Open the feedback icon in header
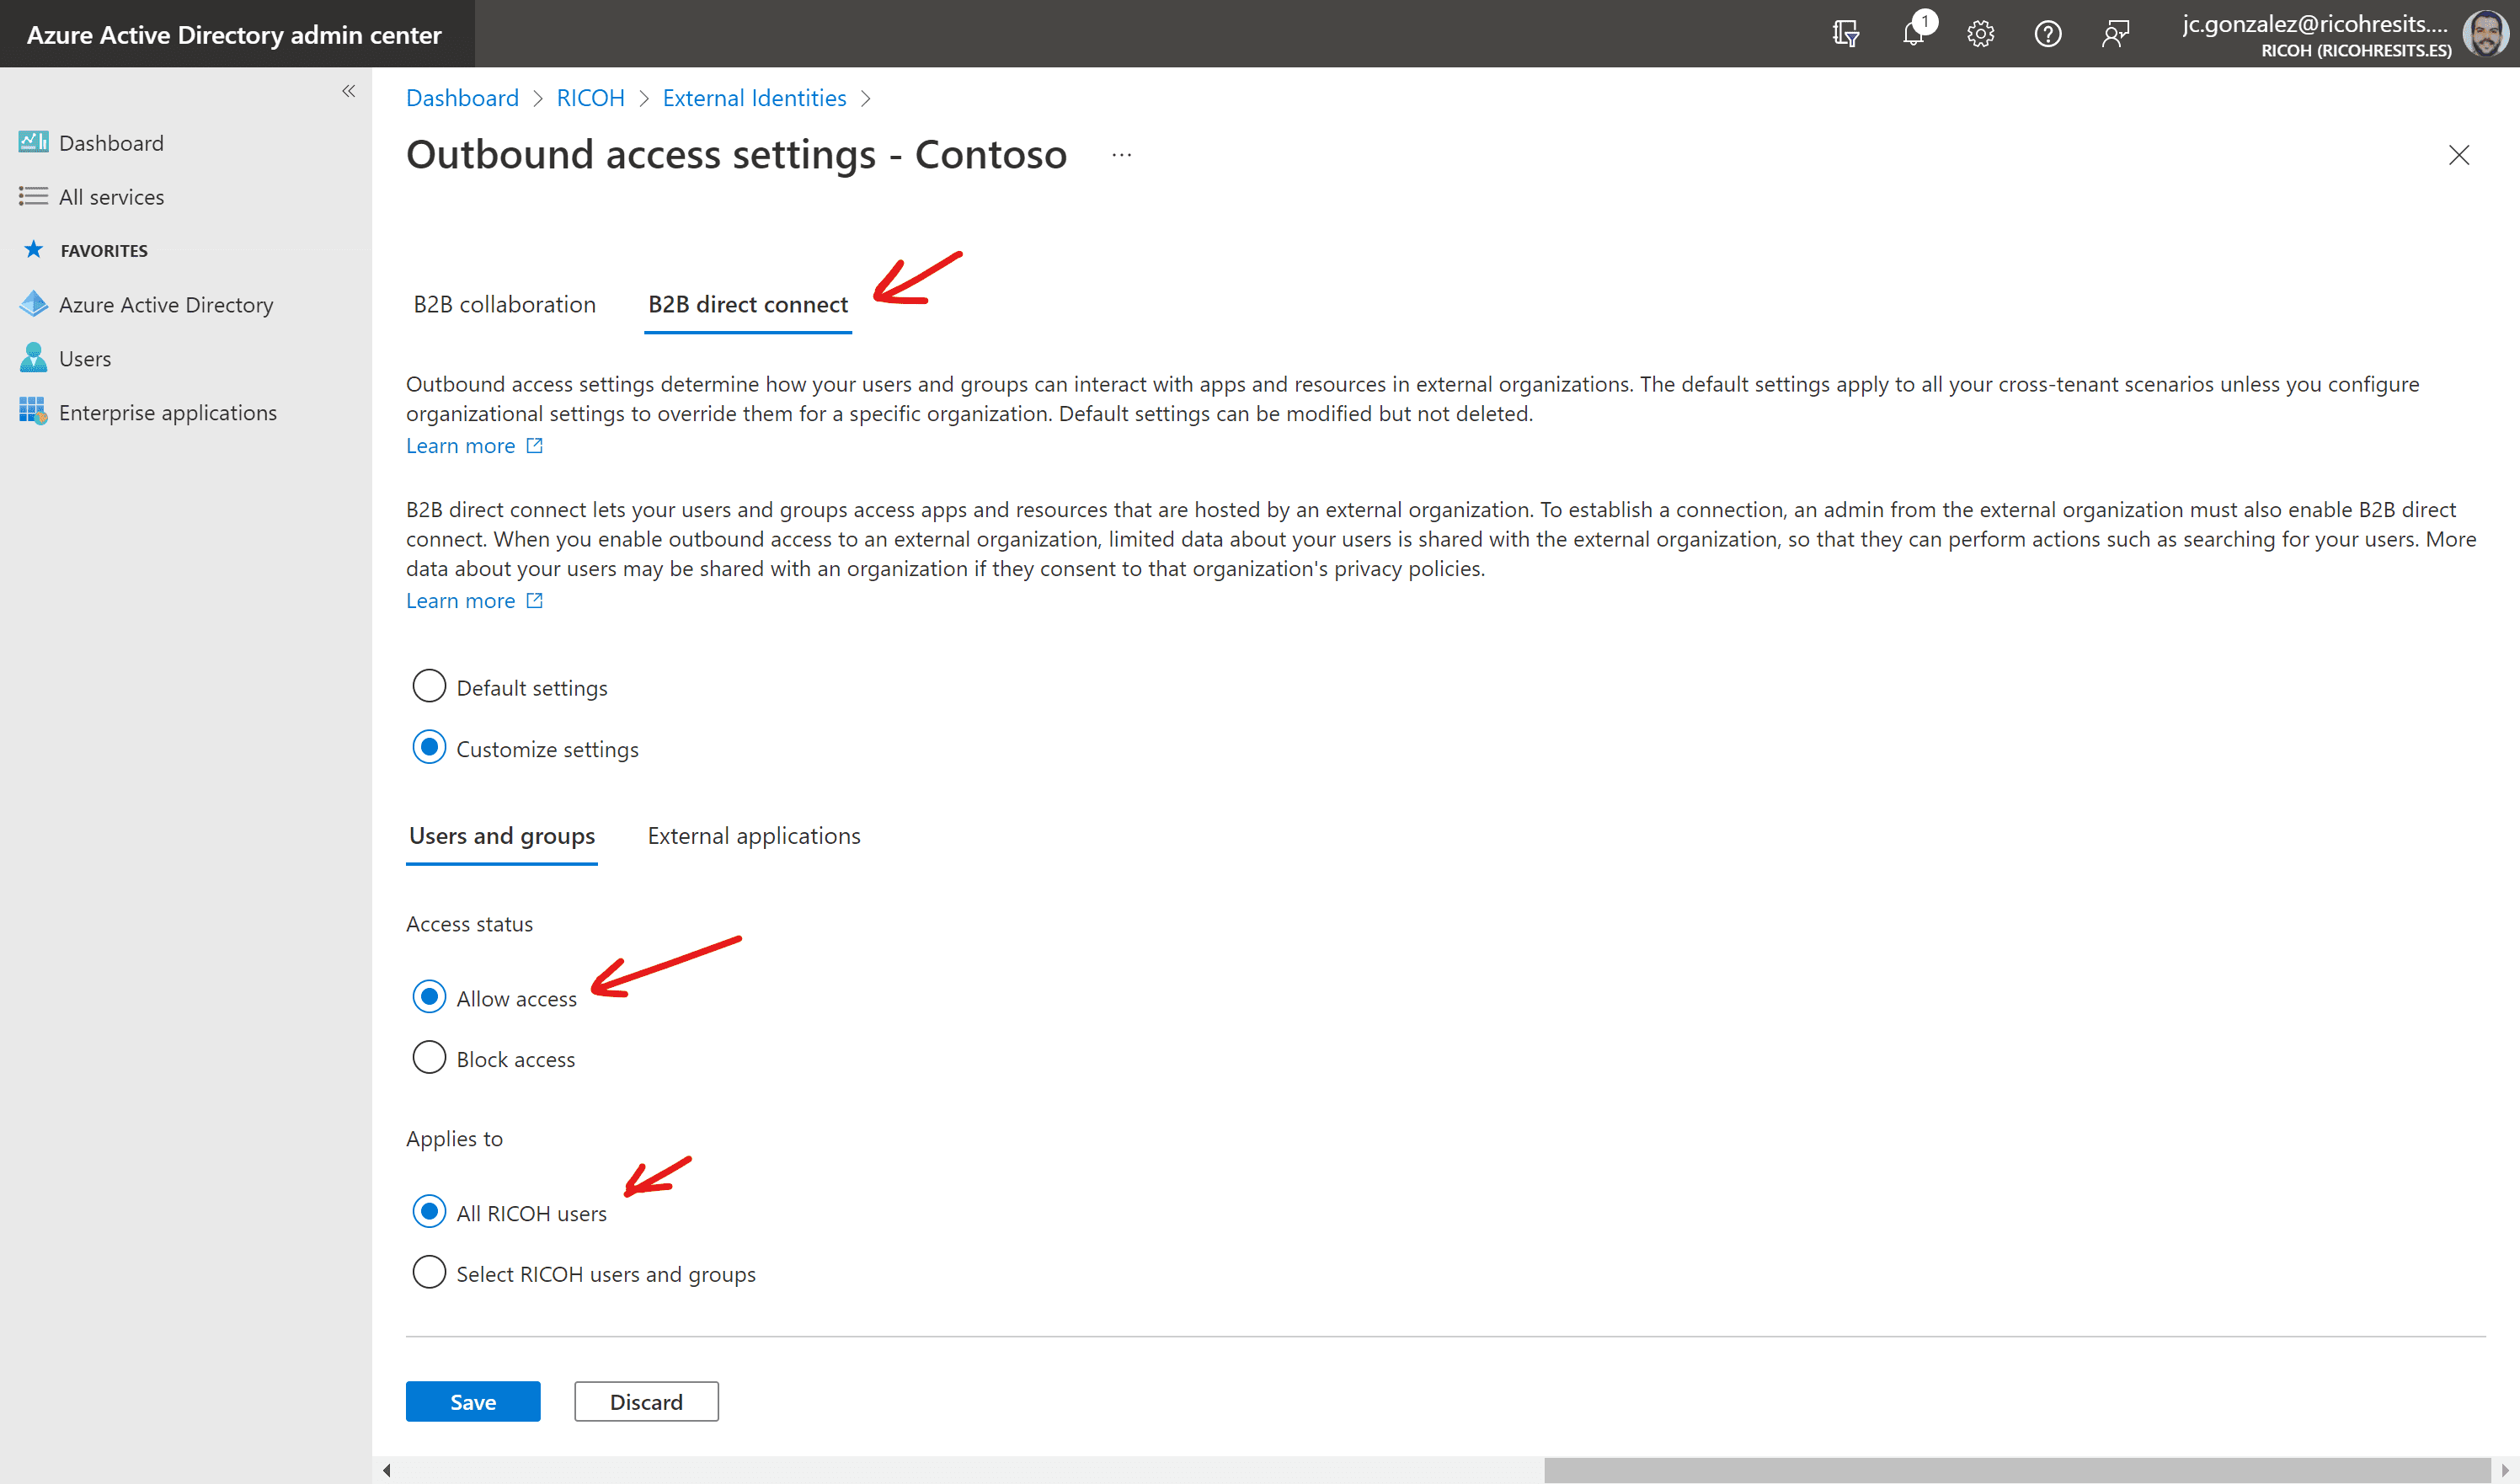 click(x=2115, y=34)
